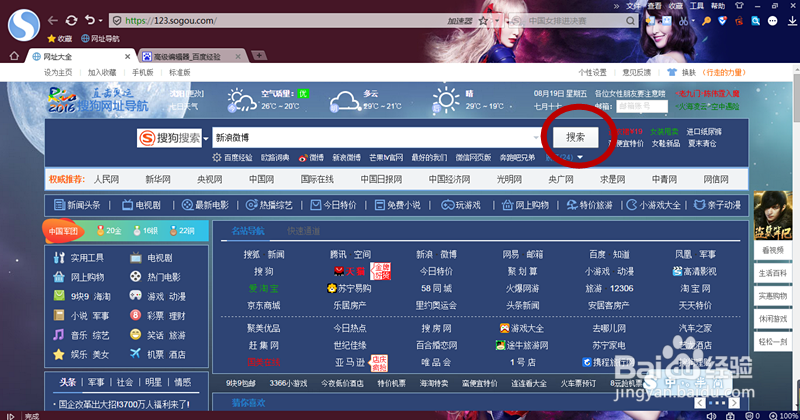The height and width of the screenshot is (420, 800).
Task: Click 音乐 music note icon in sidebar
Action: click(x=59, y=335)
